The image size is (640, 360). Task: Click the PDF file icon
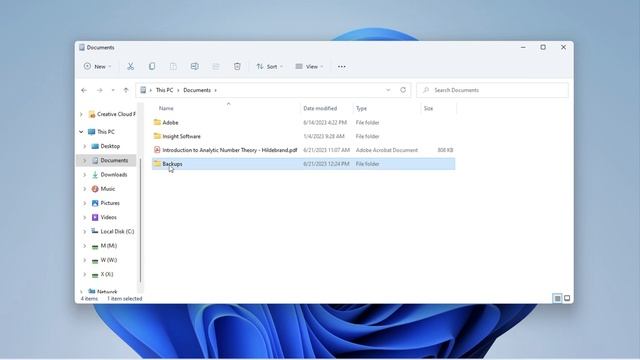click(157, 150)
